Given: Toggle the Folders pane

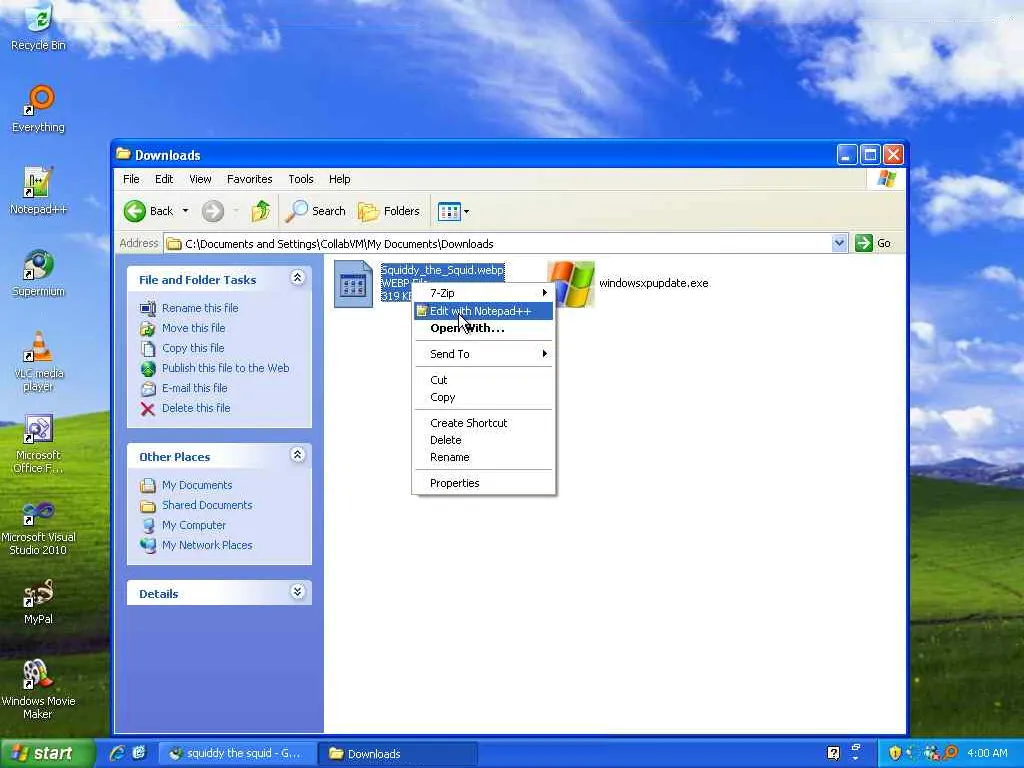Looking at the screenshot, I should point(389,211).
